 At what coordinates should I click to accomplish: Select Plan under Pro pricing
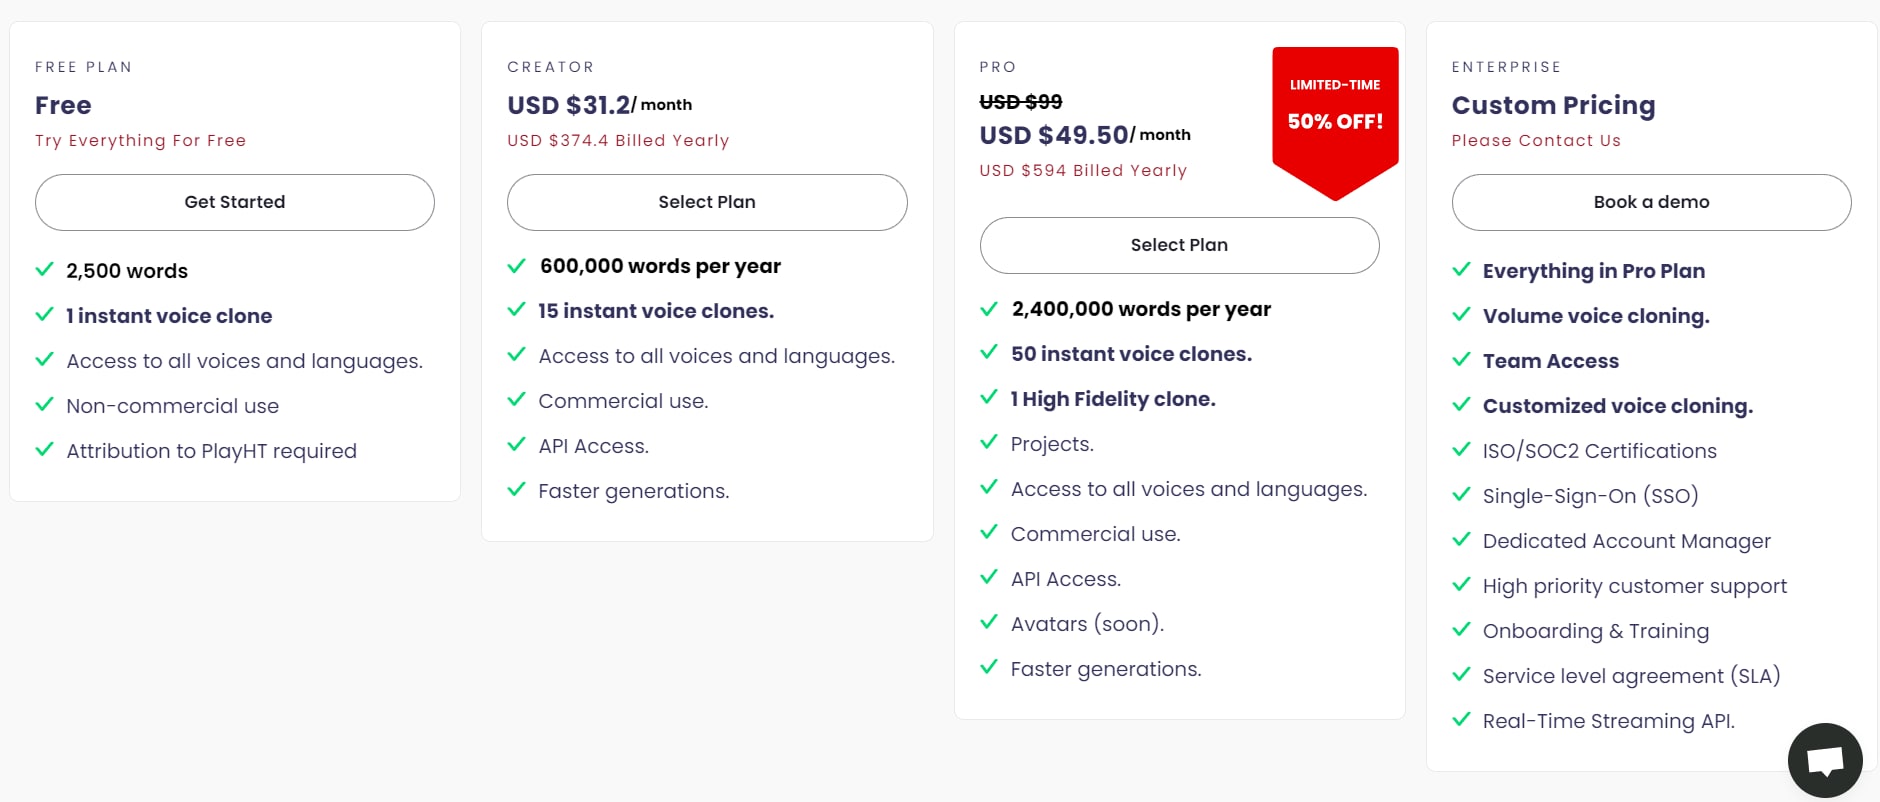[1179, 245]
